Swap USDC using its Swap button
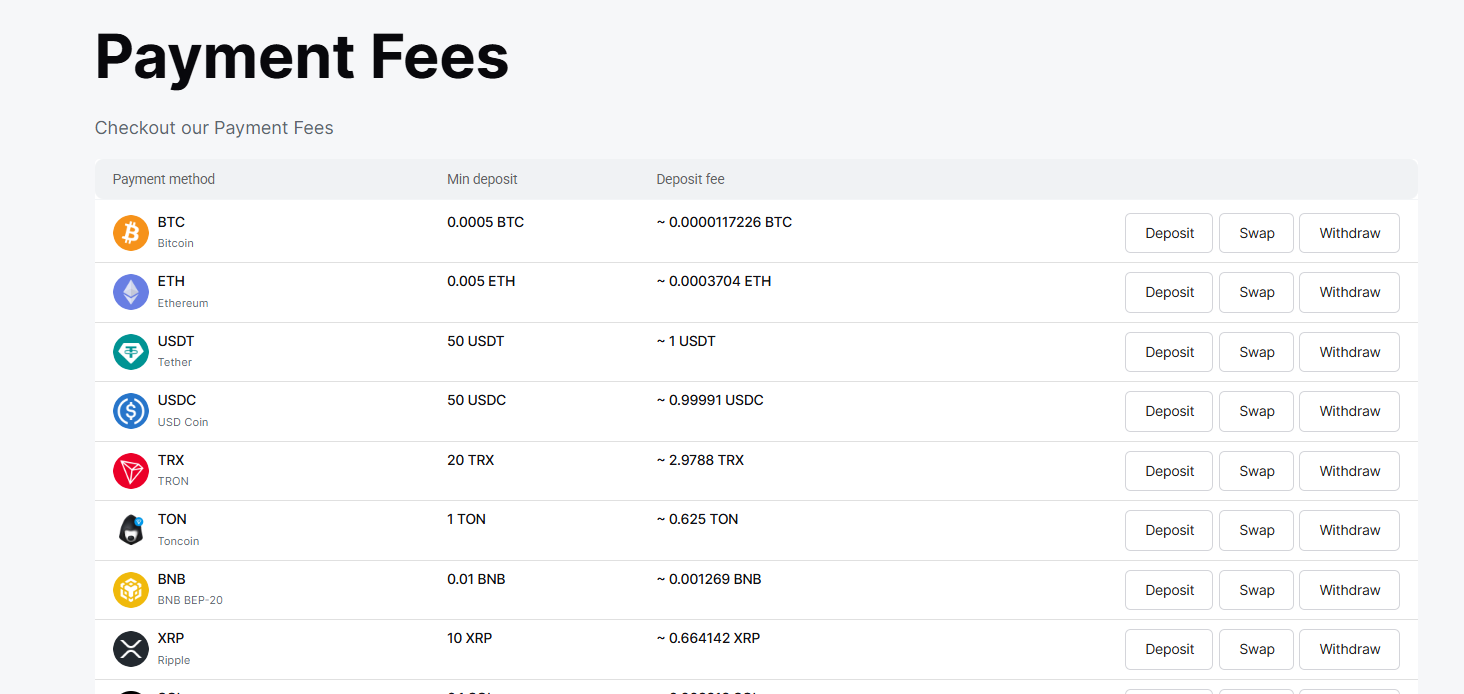 click(1256, 411)
